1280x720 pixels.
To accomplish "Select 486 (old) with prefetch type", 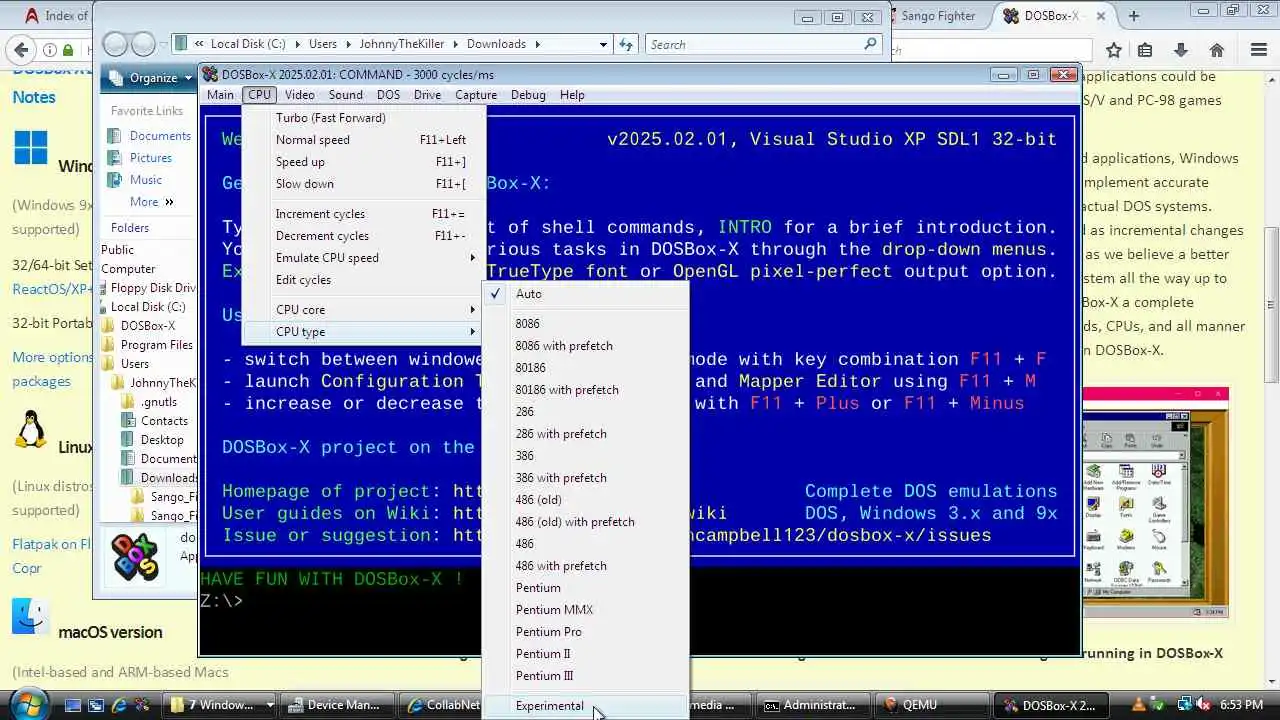I will (x=586, y=522).
